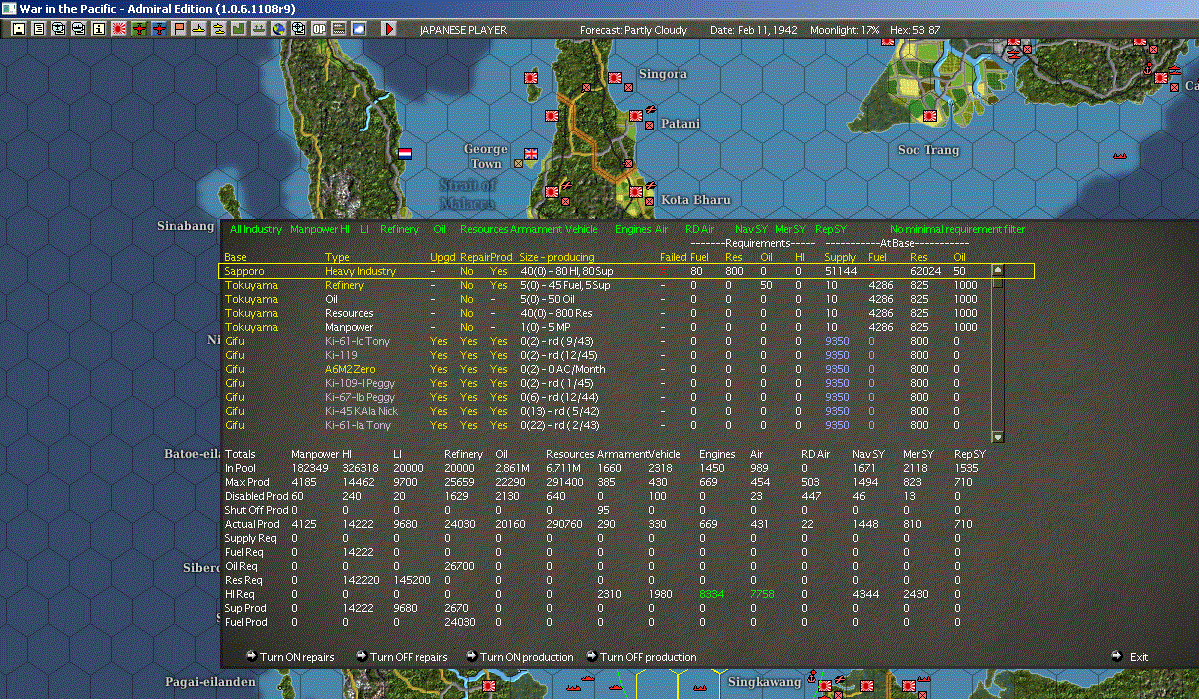Click the industry list scroll up arrow
Screen dimensions: 1199x699
click(996, 270)
